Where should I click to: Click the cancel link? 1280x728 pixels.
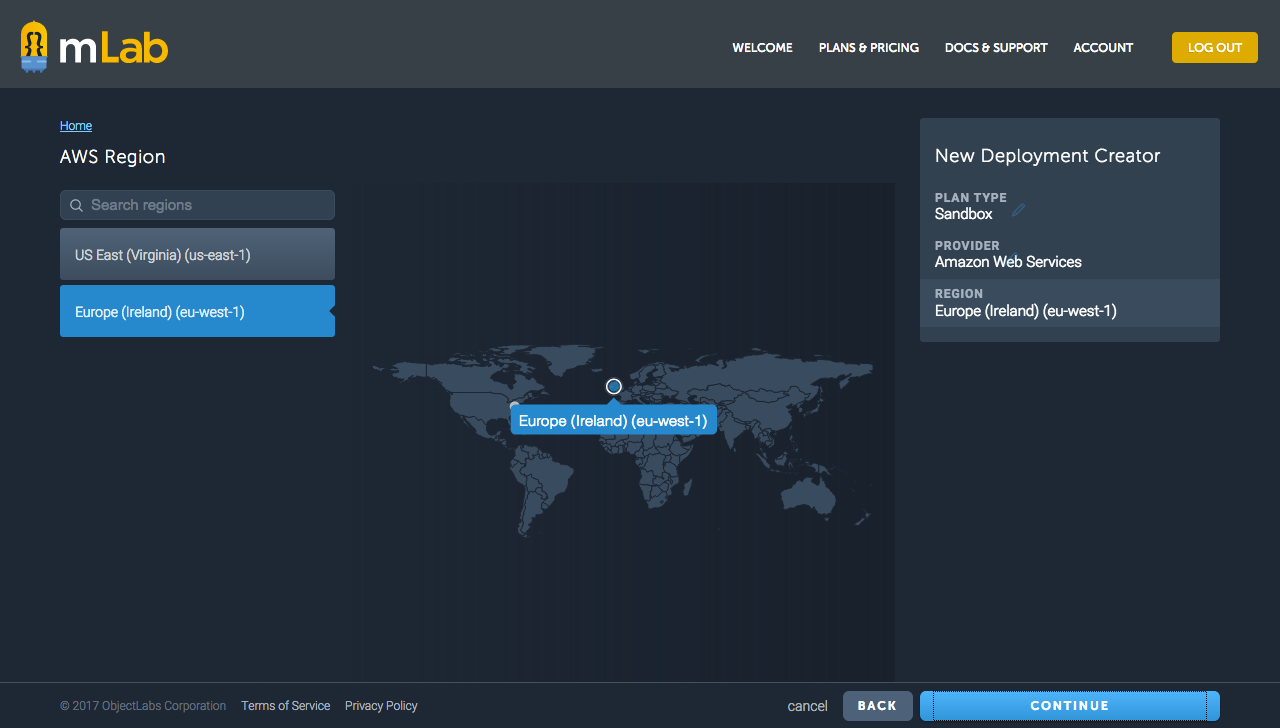click(x=807, y=706)
